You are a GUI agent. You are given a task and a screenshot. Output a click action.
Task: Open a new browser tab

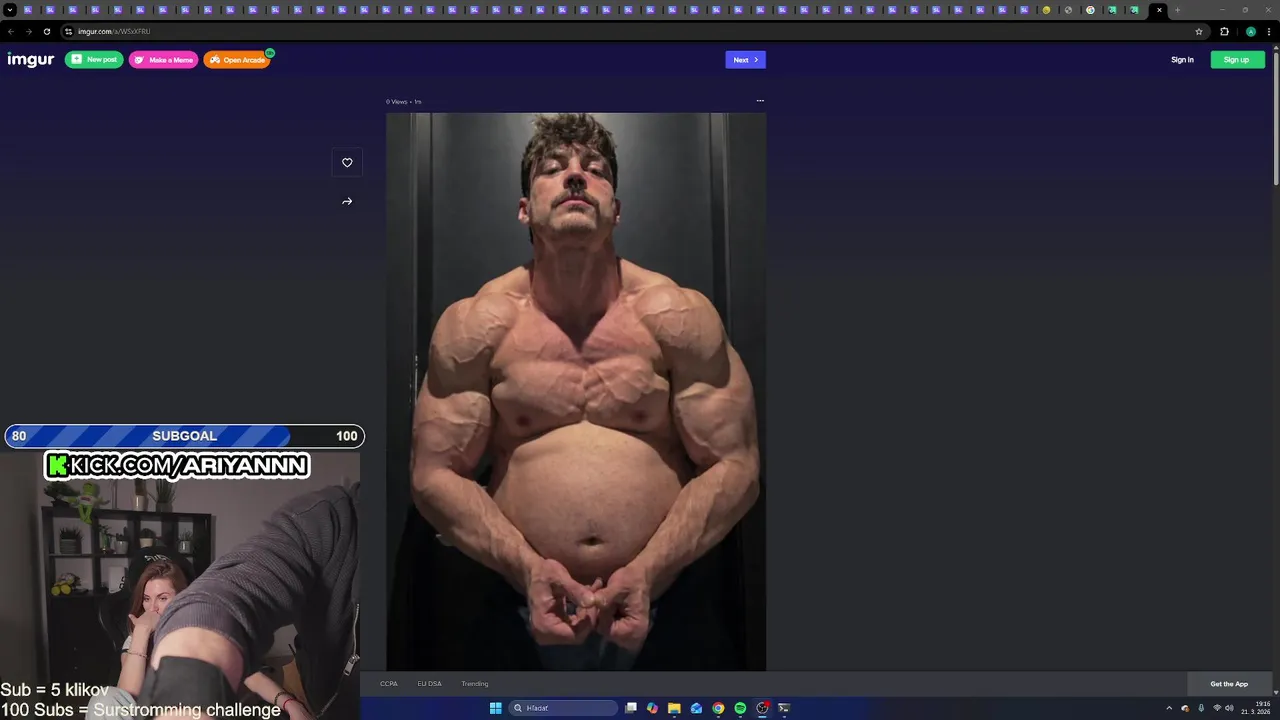1177,10
